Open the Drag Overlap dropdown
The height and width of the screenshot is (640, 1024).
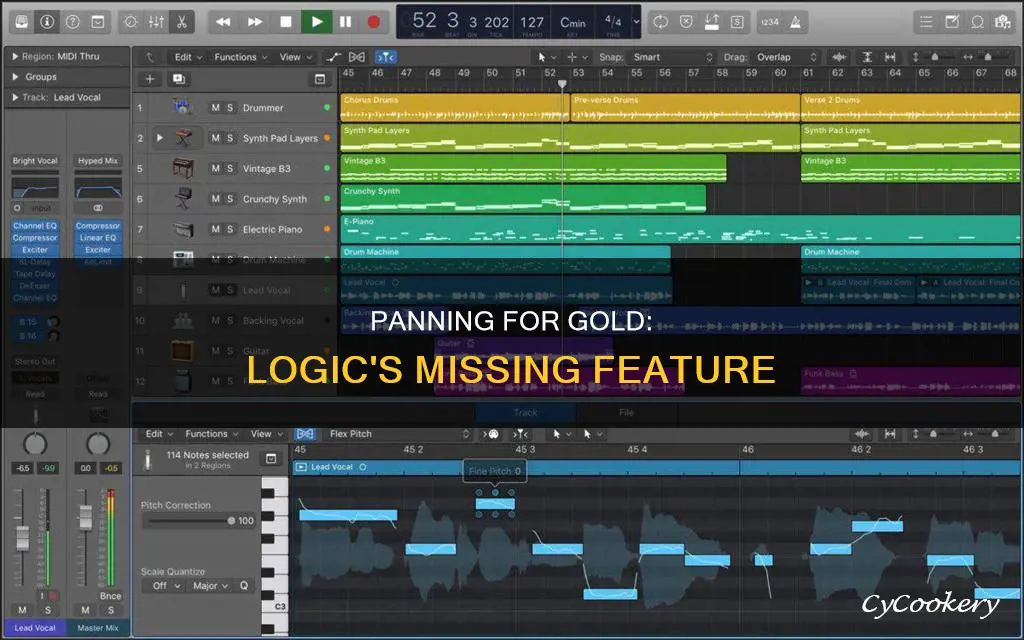(x=786, y=57)
